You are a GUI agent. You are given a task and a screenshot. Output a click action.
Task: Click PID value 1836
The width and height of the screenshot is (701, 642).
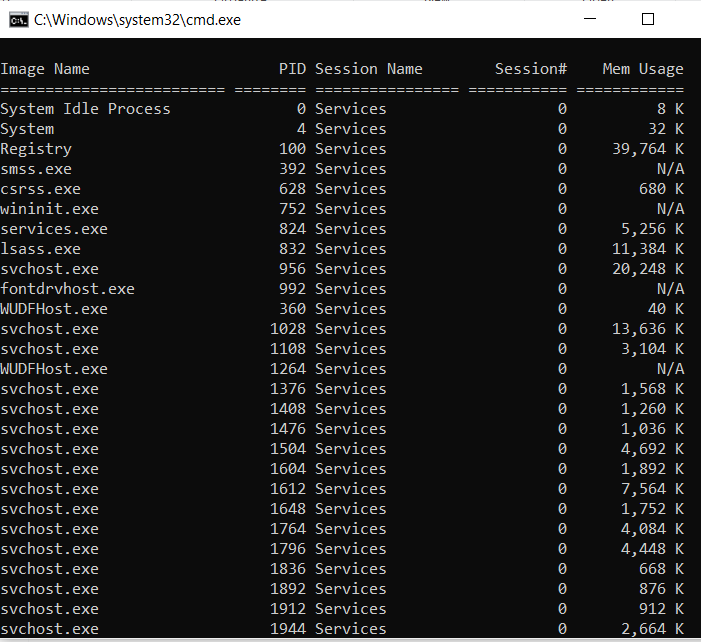288,569
